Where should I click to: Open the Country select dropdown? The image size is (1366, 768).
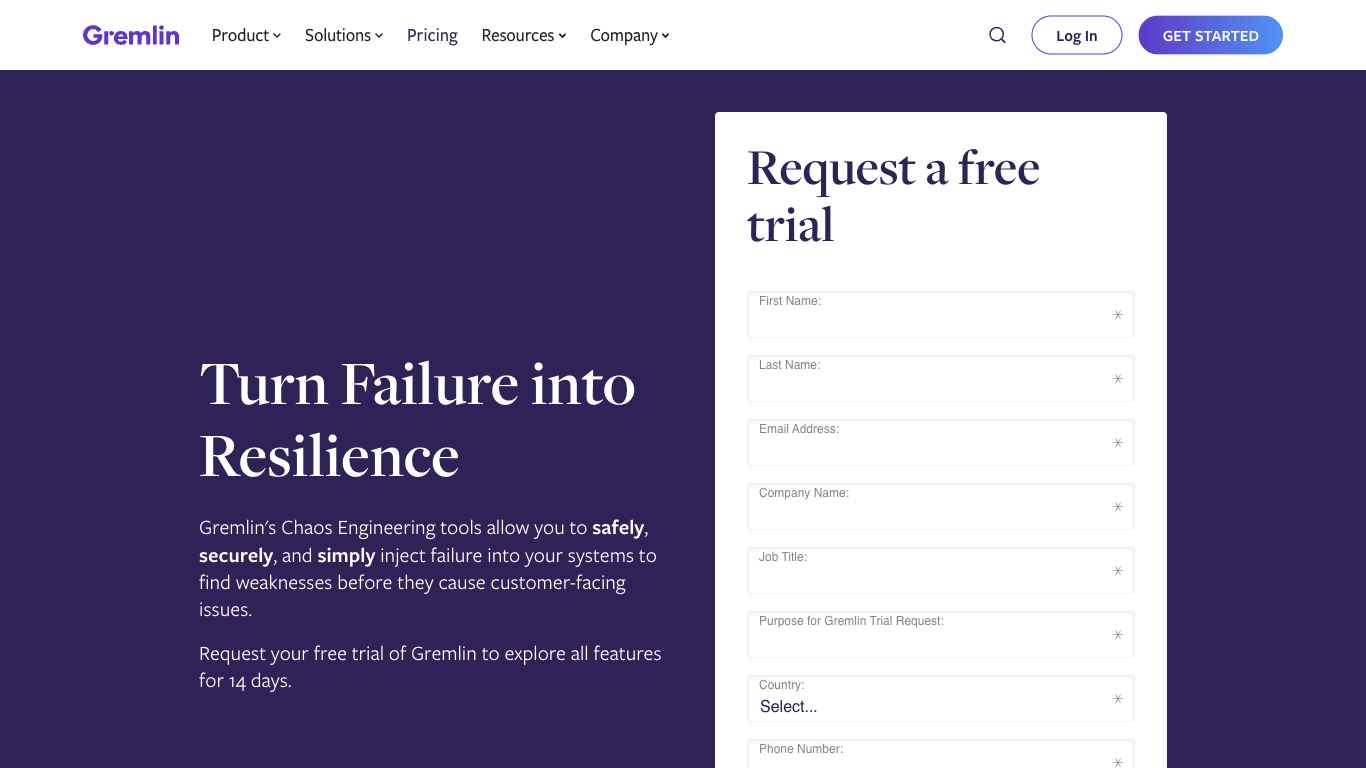click(941, 699)
